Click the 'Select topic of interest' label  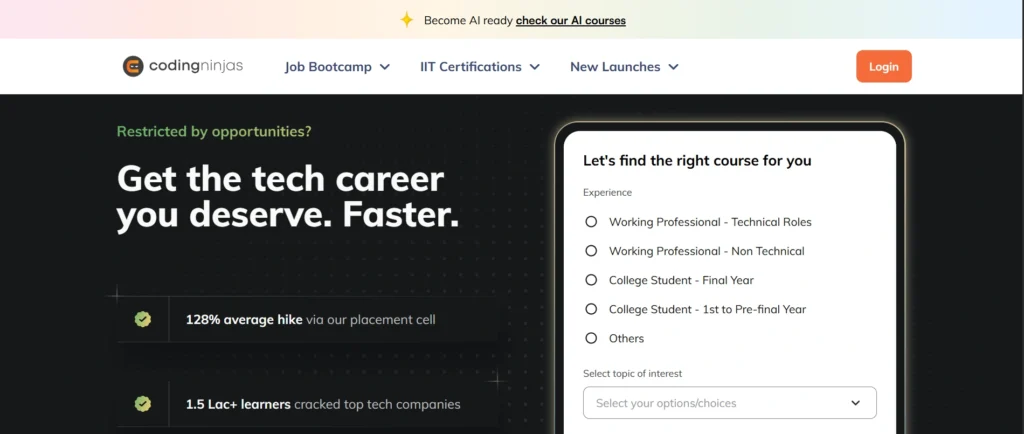click(632, 374)
